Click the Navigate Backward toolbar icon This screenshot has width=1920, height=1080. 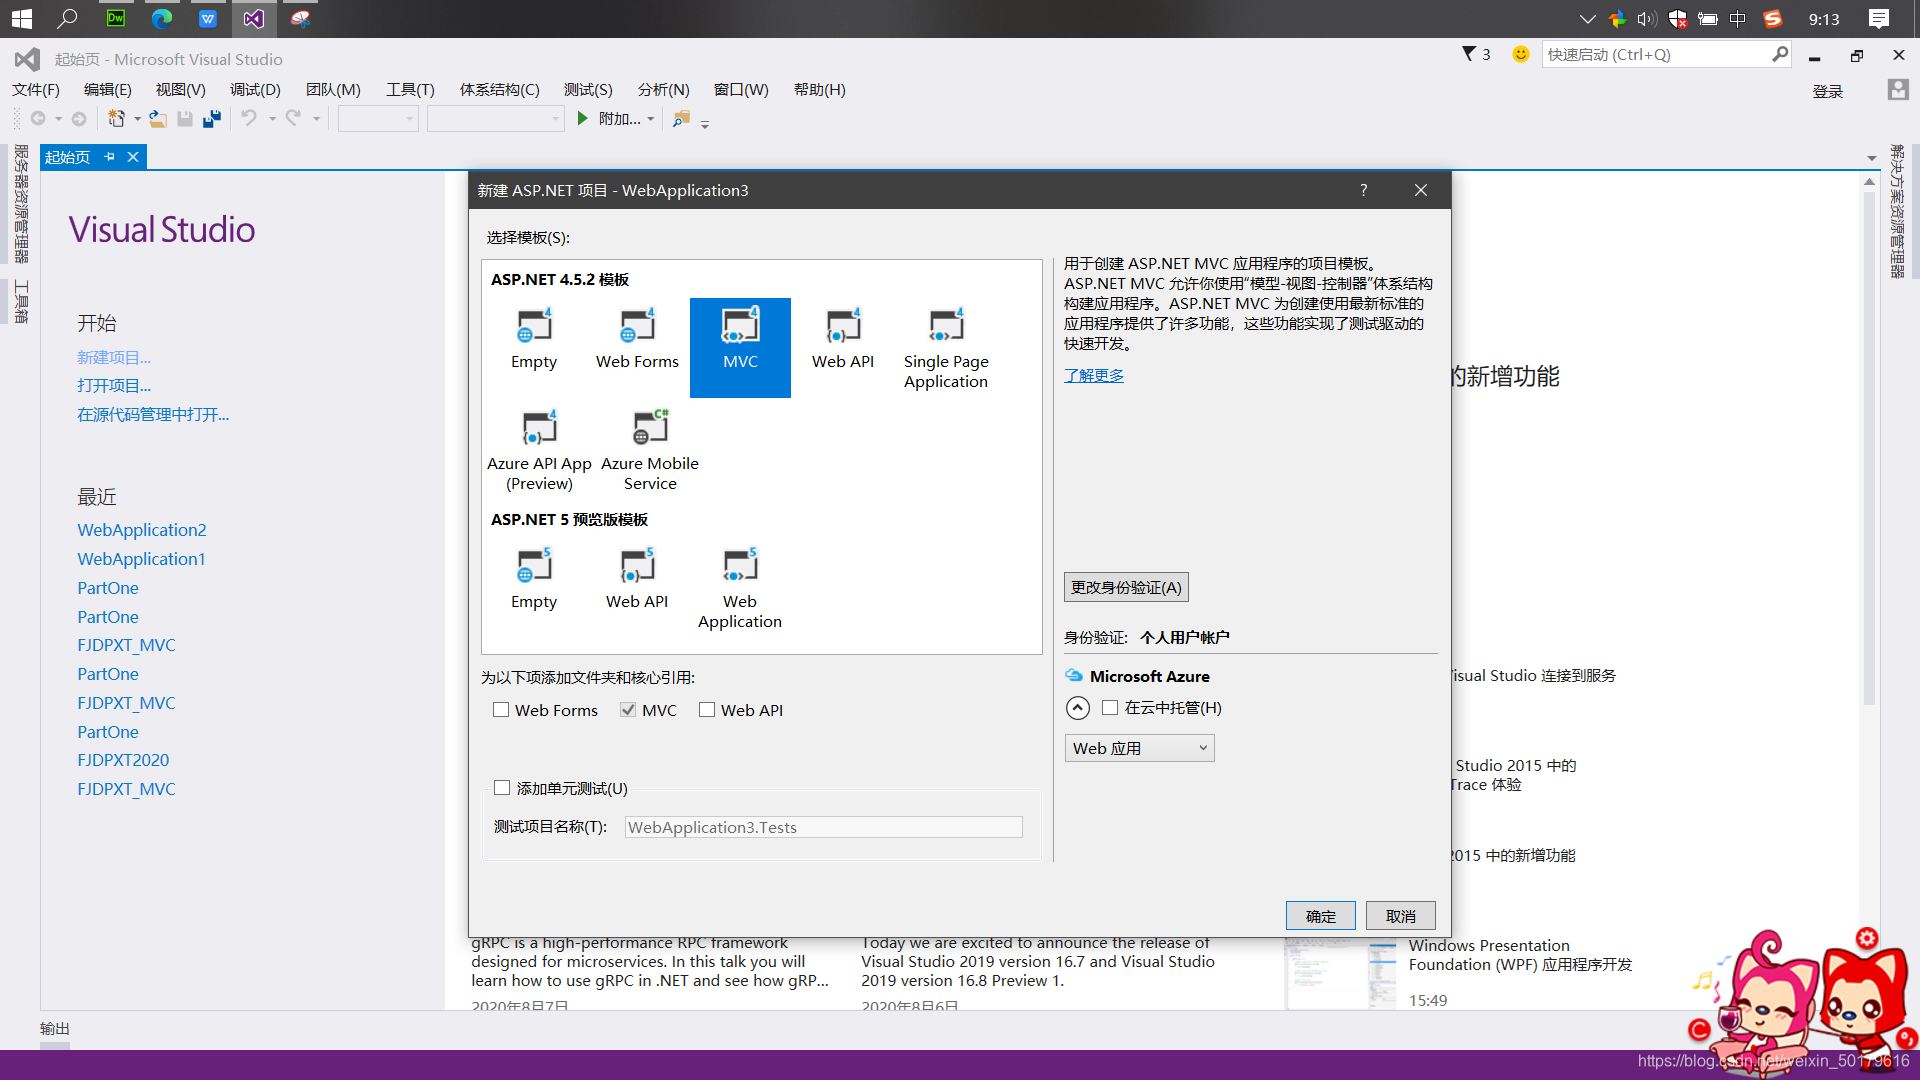38,119
